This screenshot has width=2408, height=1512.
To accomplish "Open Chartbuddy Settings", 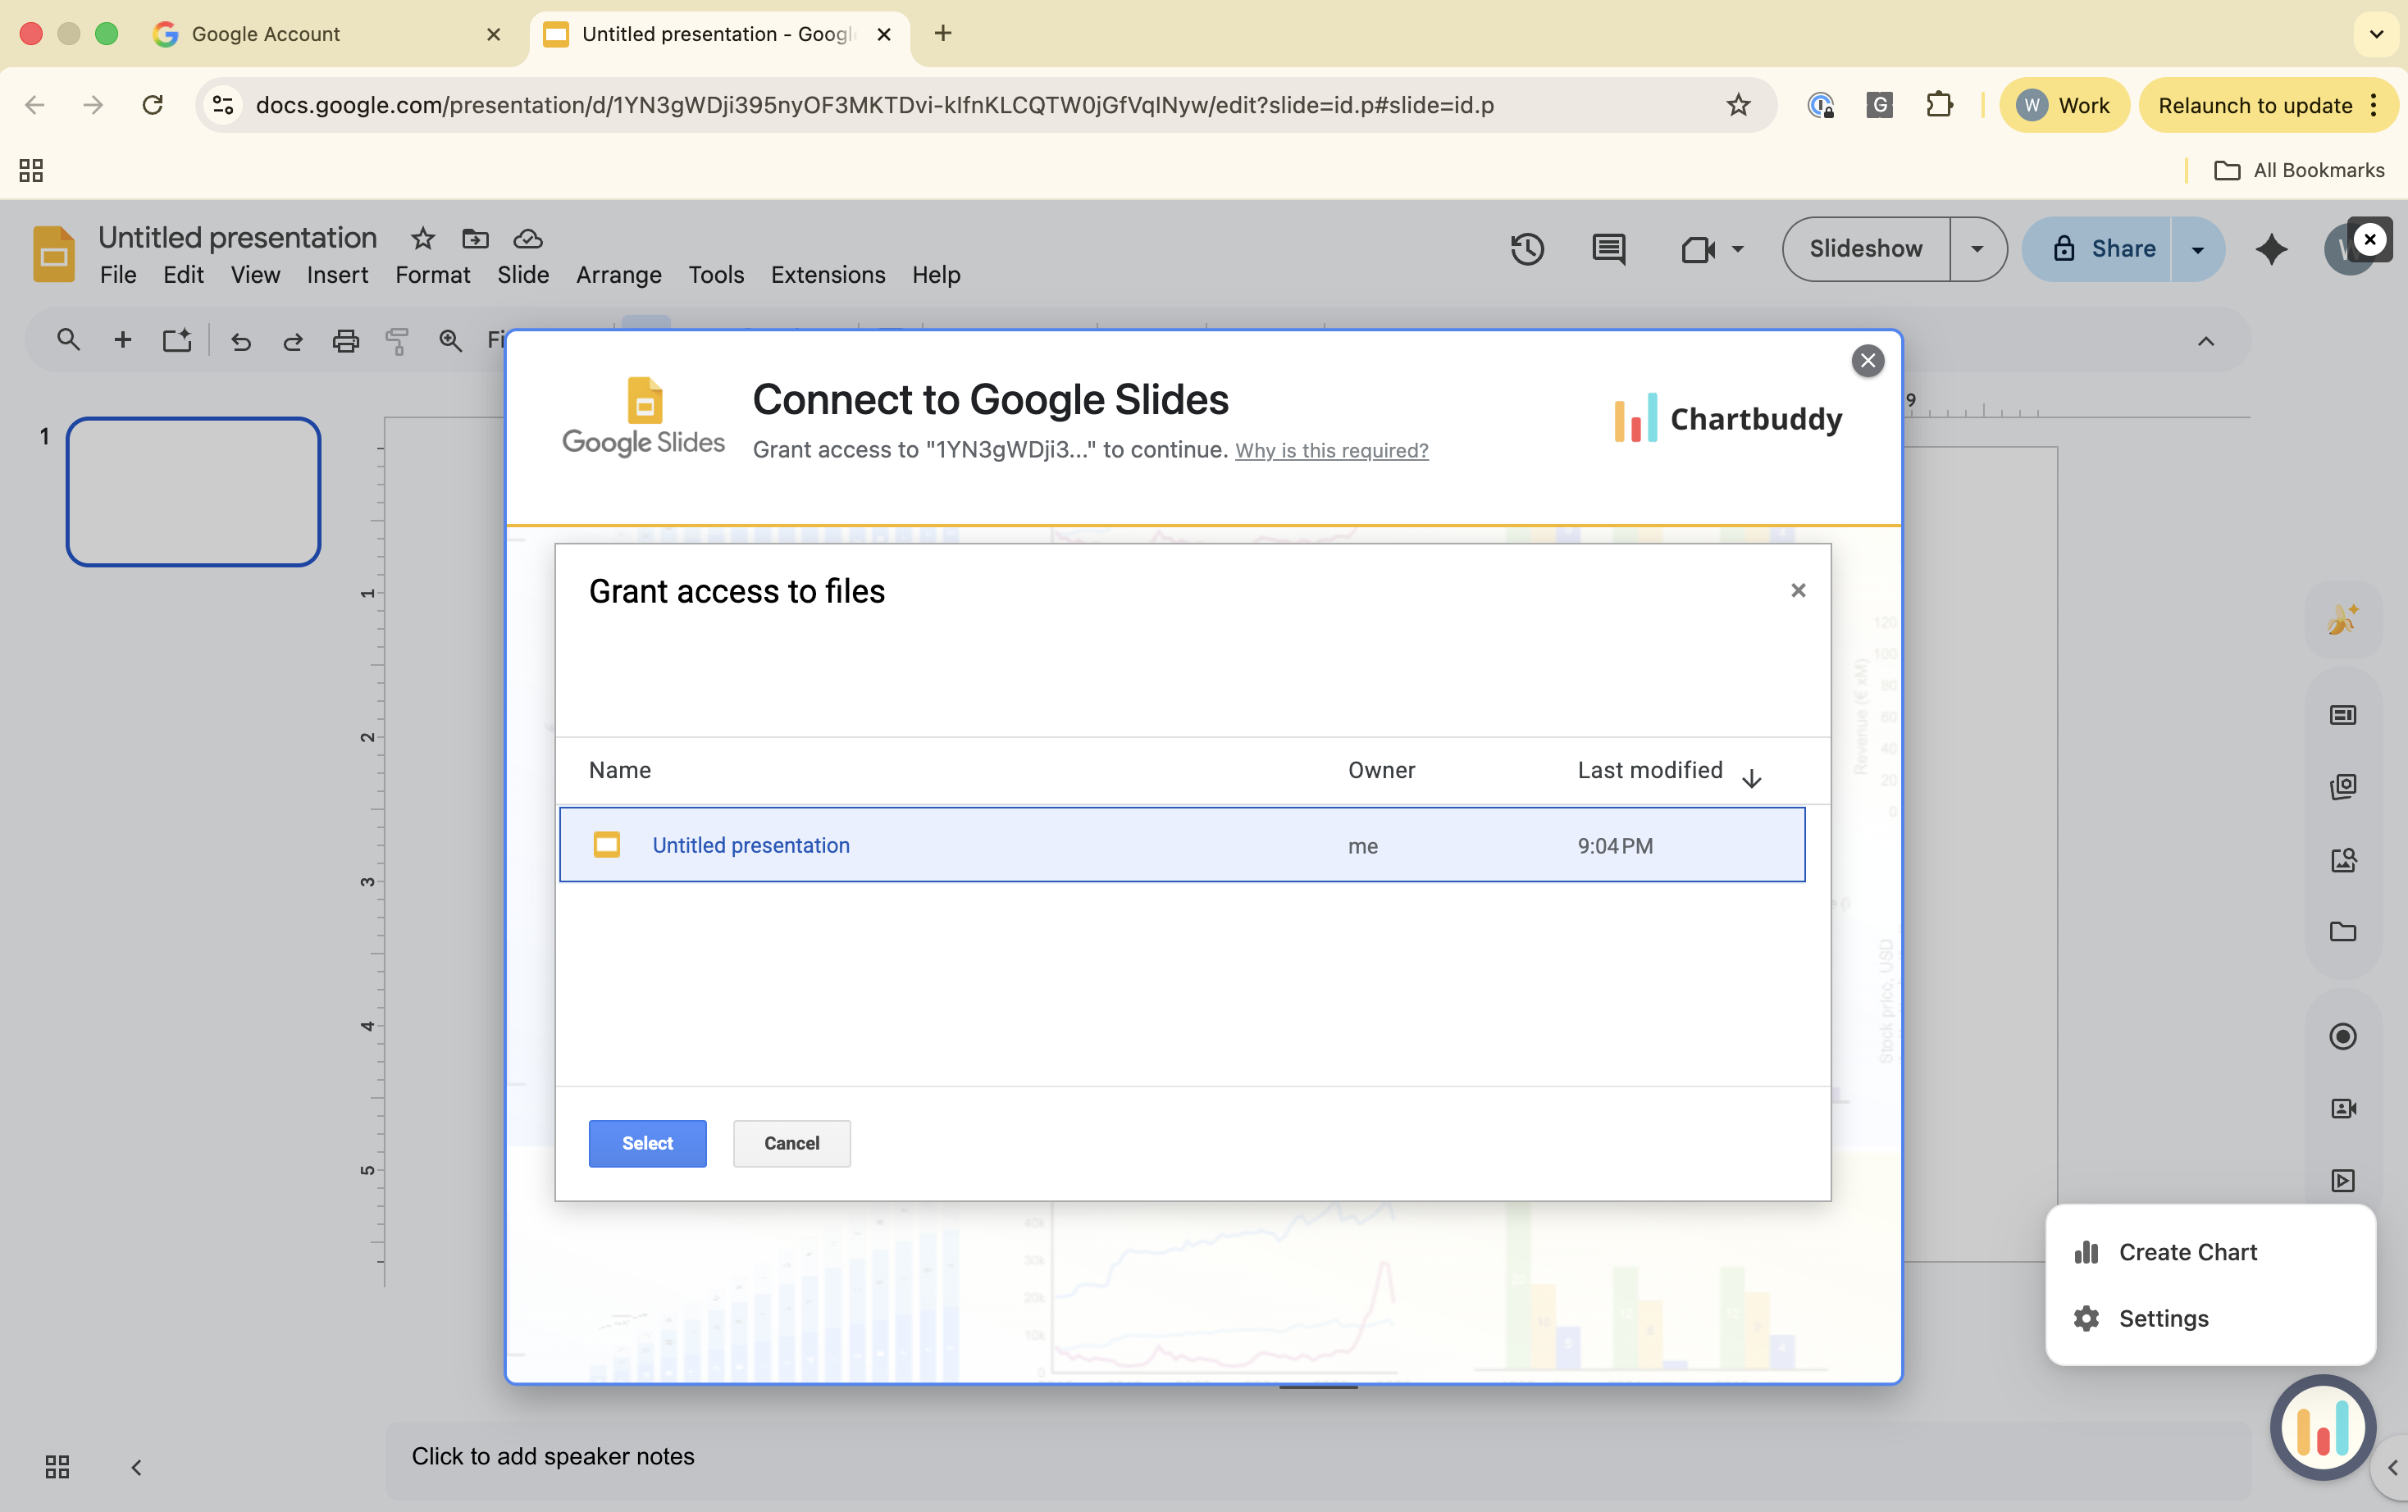I will 2165,1318.
